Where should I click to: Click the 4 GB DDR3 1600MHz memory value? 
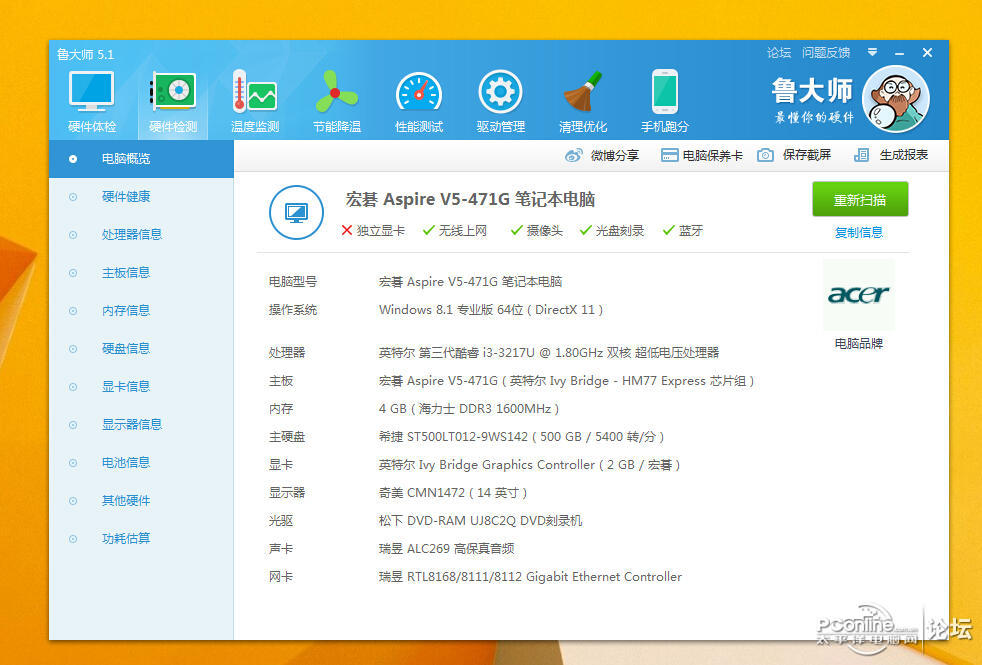[x=468, y=409]
